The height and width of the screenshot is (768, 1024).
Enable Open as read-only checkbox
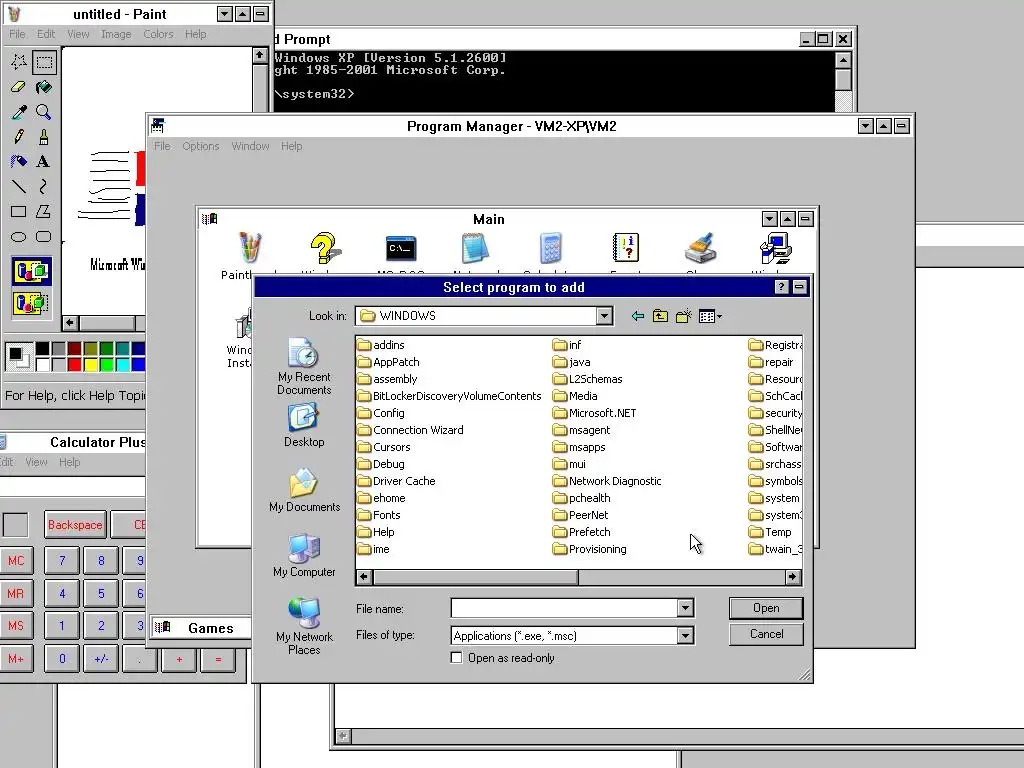pyautogui.click(x=456, y=658)
